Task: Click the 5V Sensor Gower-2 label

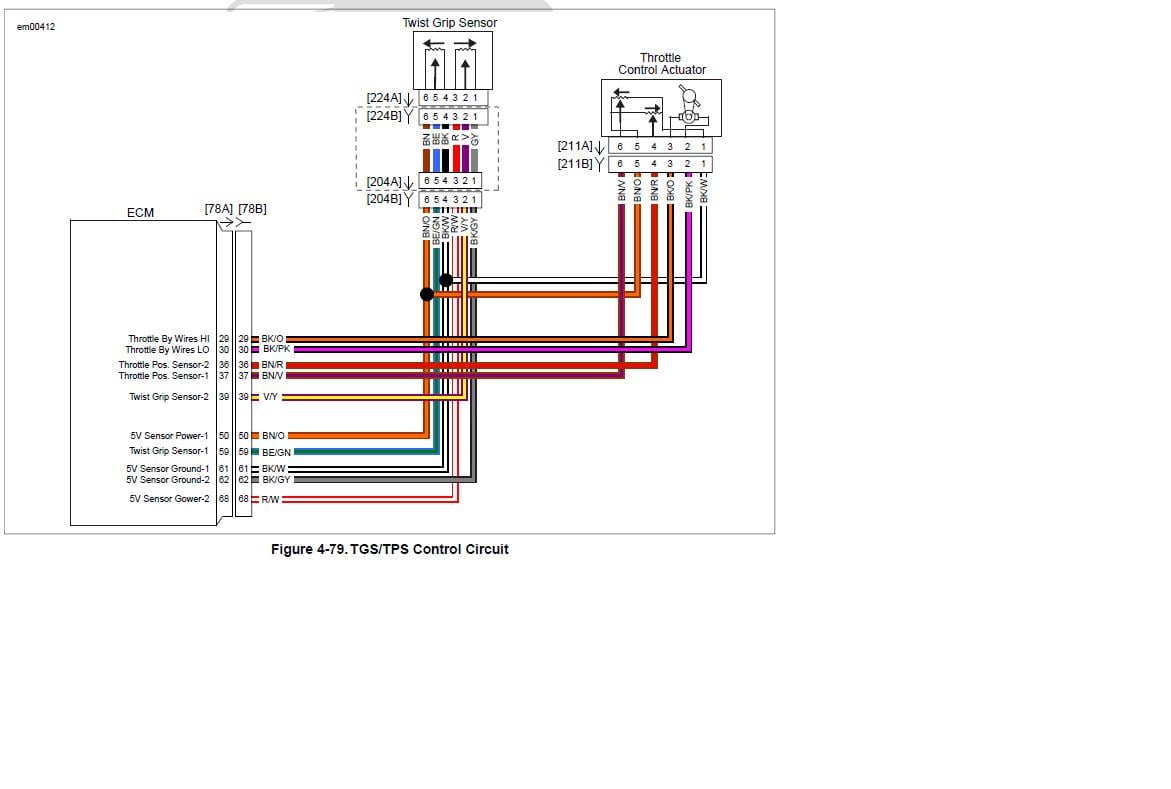Action: point(169,498)
